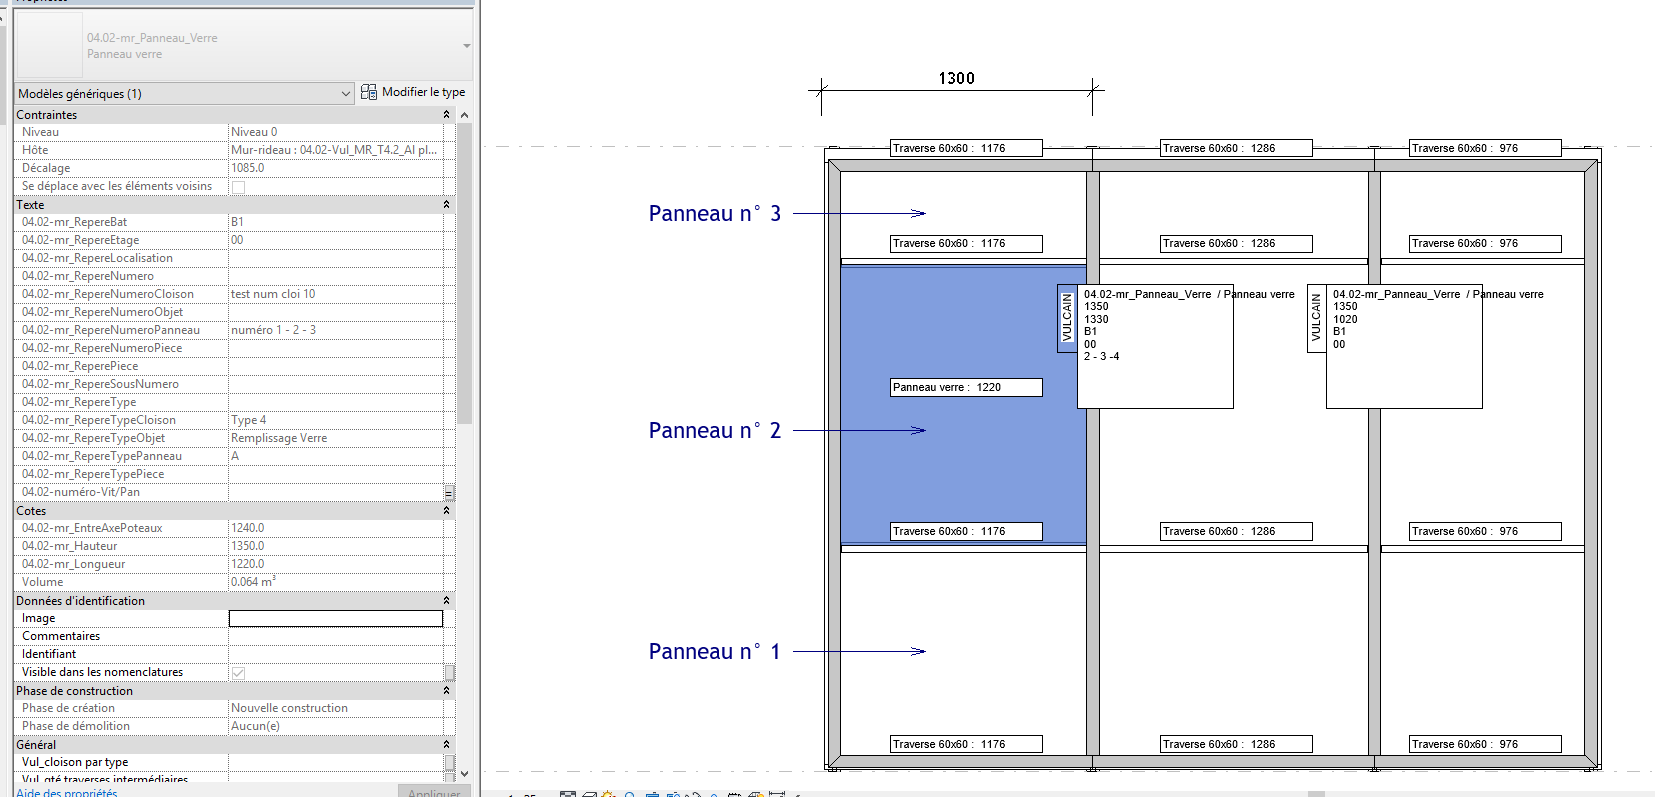
Task: Click the Image property value field
Action: click(x=335, y=619)
